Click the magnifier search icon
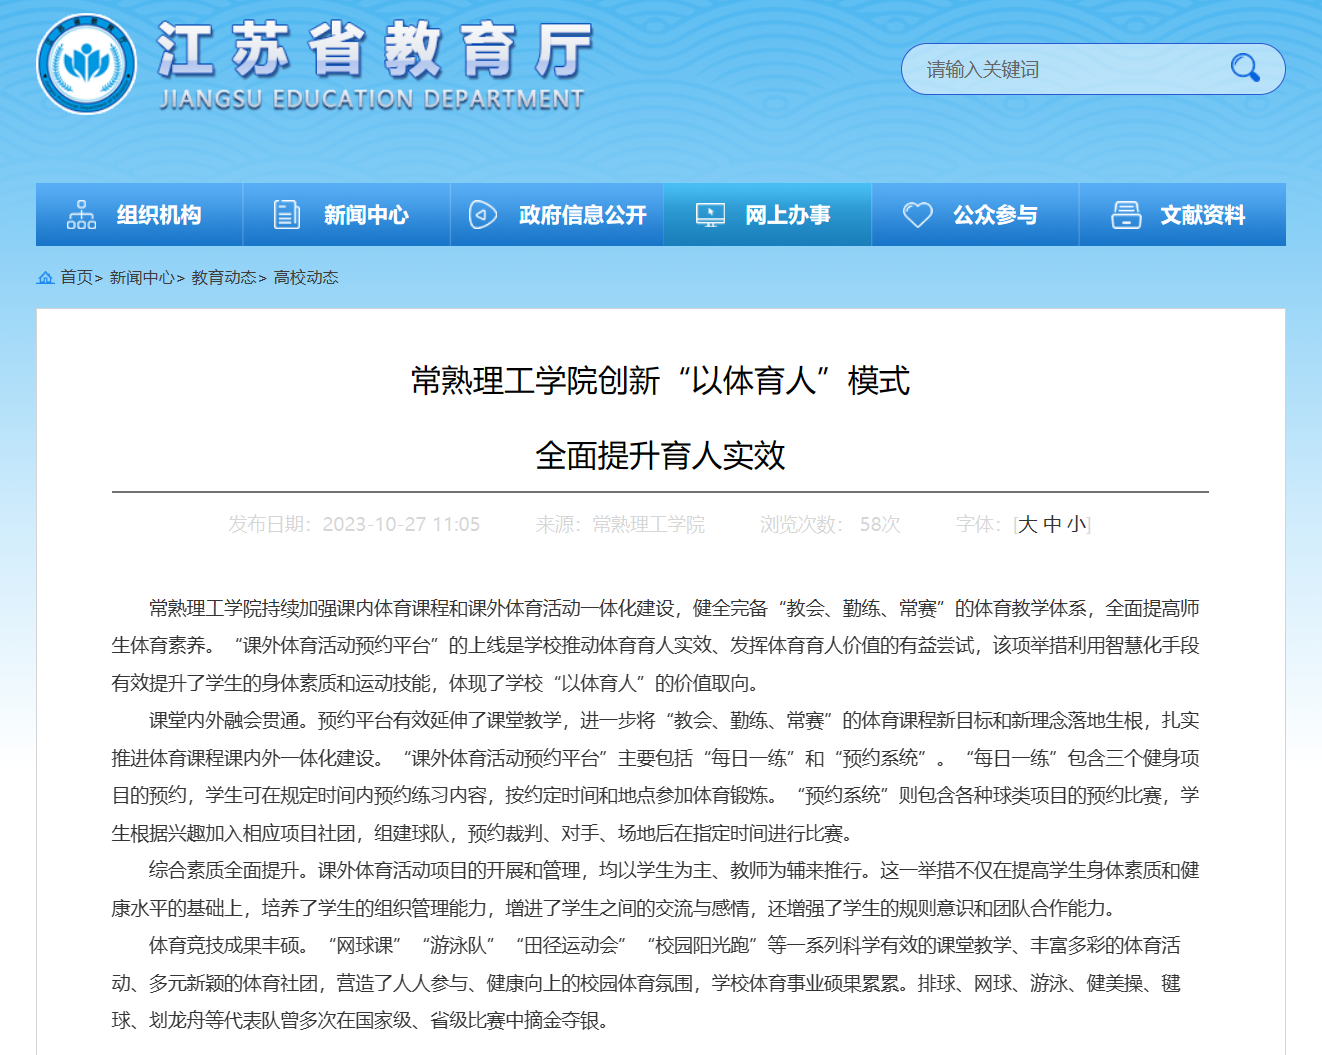The width and height of the screenshot is (1322, 1055). click(1245, 68)
